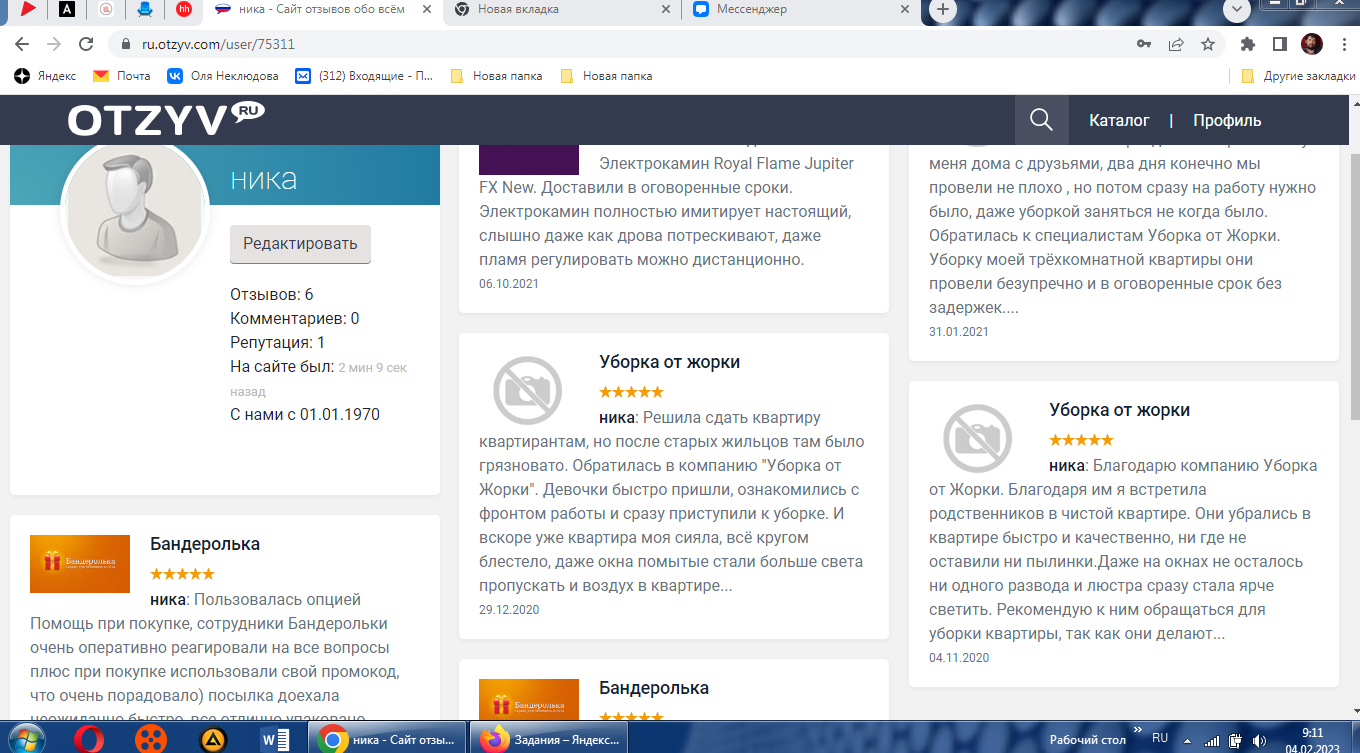Click the saved passwords key icon
This screenshot has width=1360, height=753.
[x=1144, y=44]
